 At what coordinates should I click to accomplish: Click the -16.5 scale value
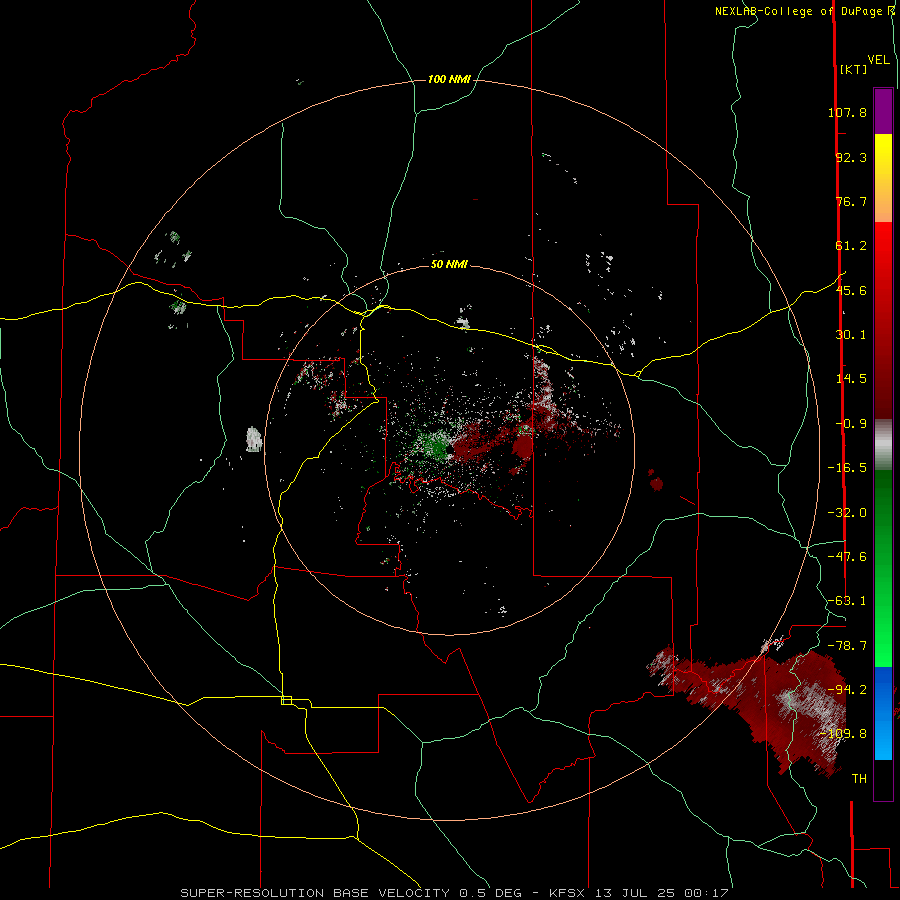tap(847, 468)
